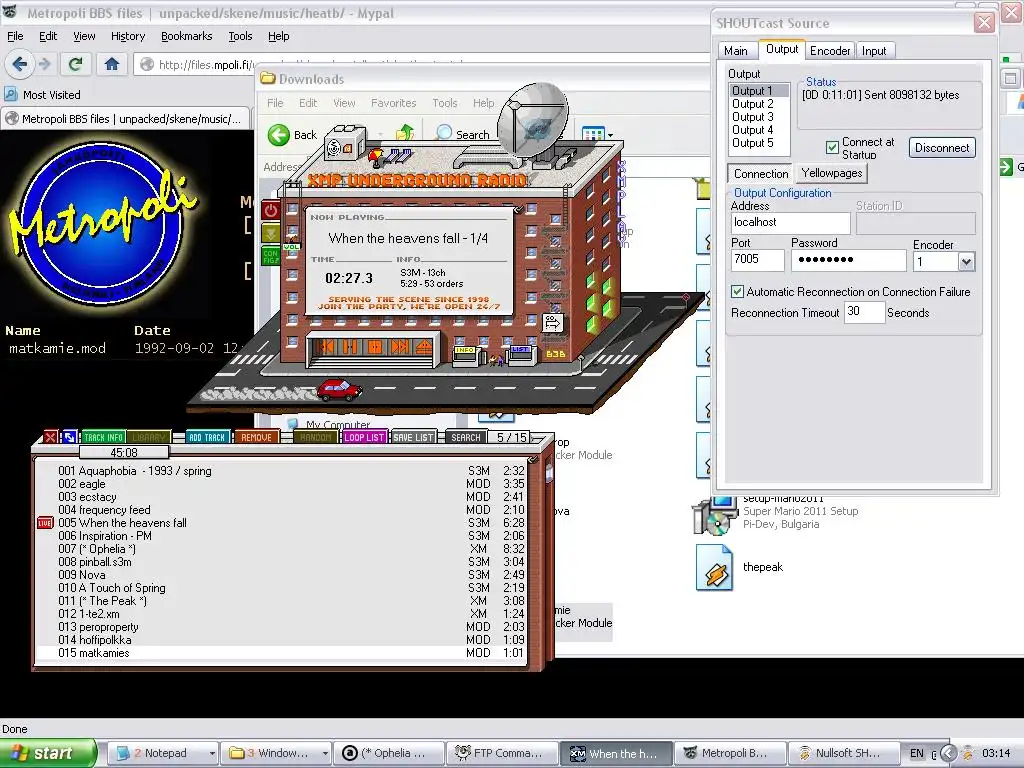Open the Tools menu in Mypal

(x=240, y=36)
